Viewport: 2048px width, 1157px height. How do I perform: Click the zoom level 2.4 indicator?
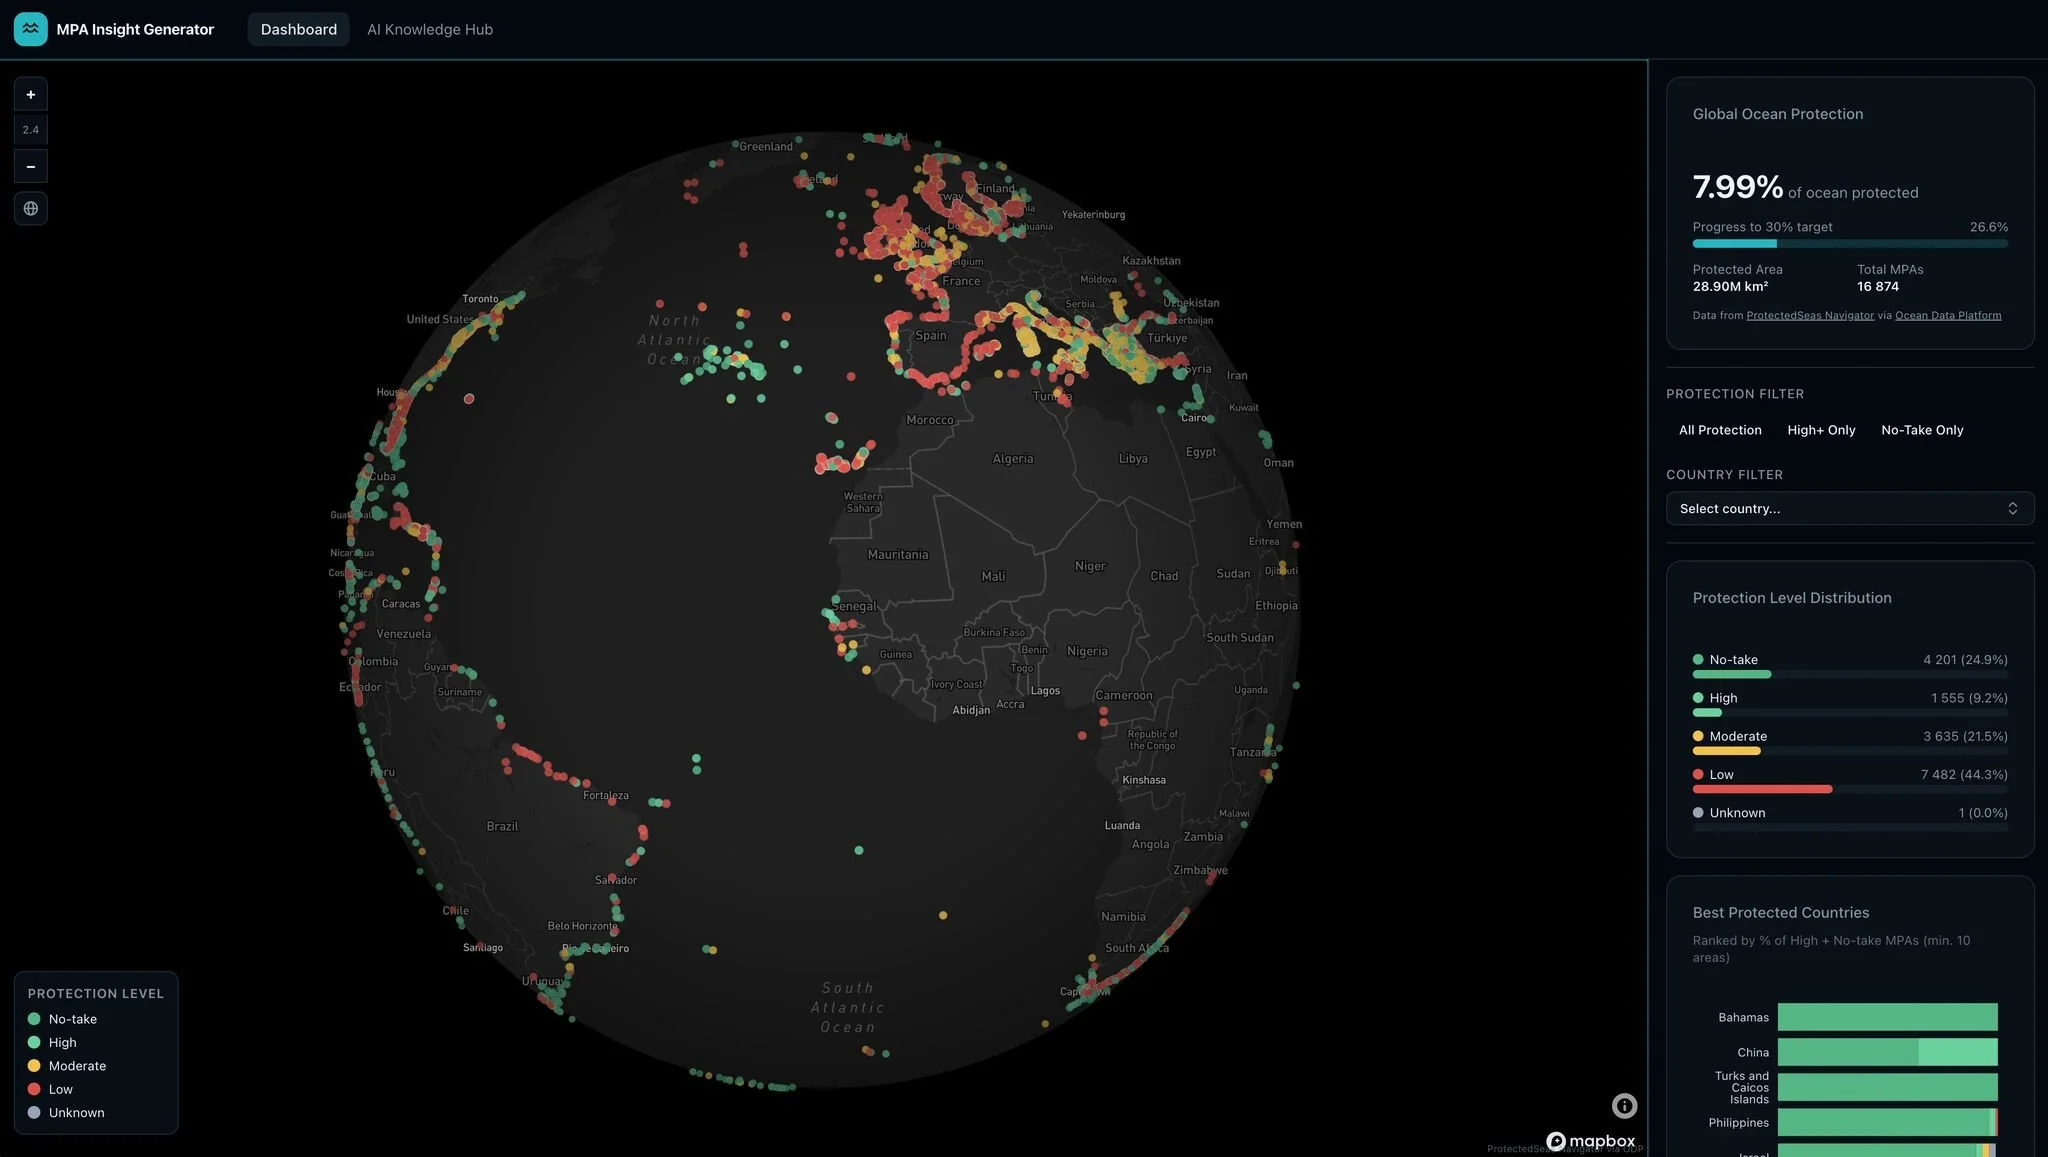pos(30,130)
